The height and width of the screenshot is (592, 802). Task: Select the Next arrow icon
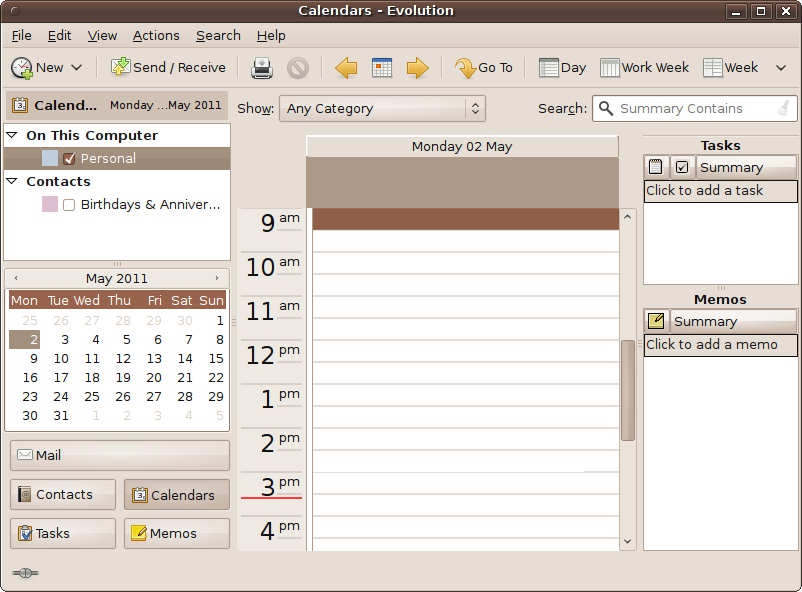(x=416, y=67)
